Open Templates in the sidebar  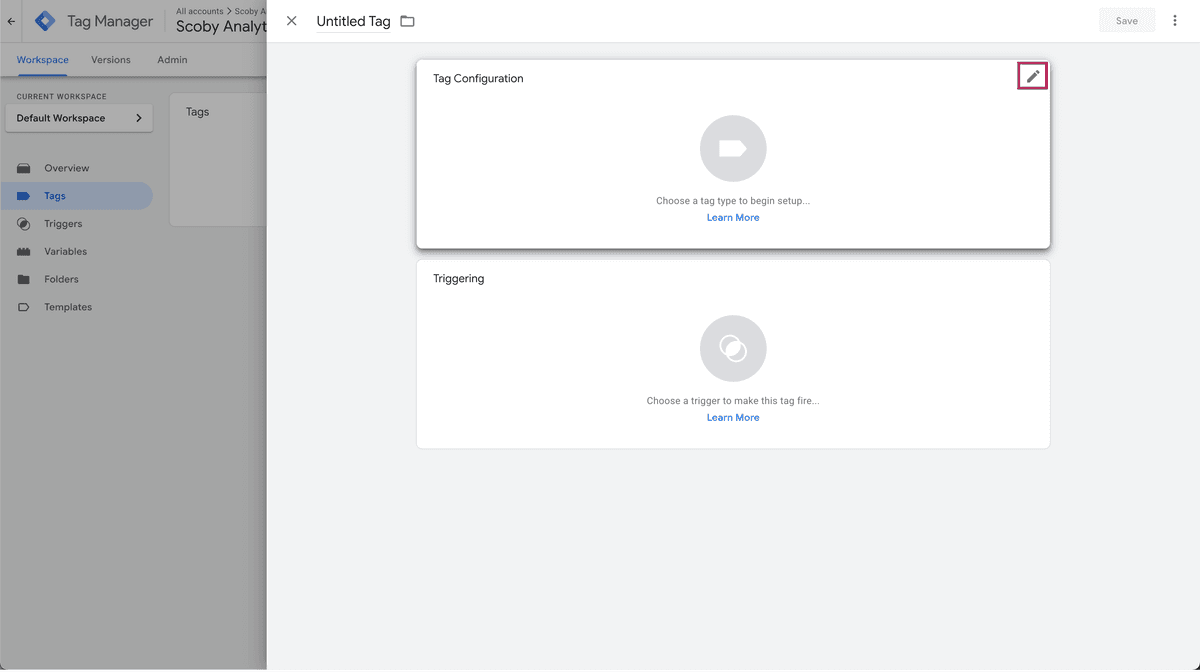tap(68, 307)
